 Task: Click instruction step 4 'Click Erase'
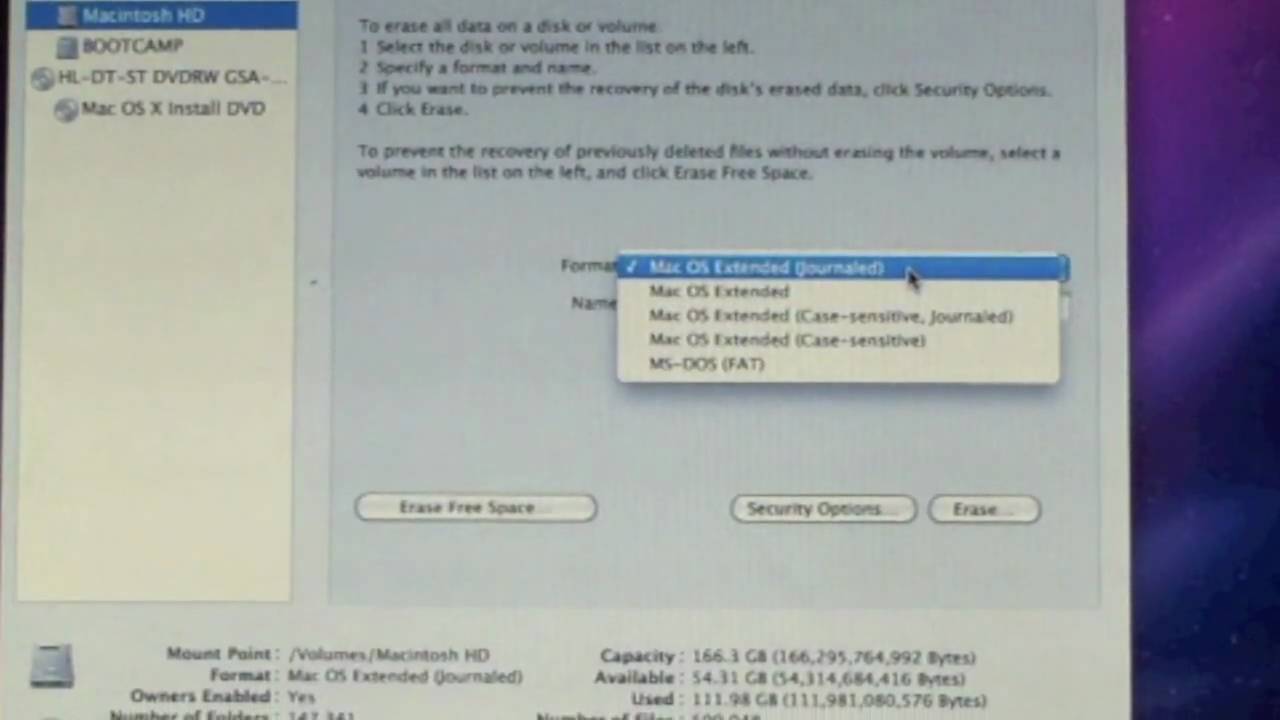(412, 109)
